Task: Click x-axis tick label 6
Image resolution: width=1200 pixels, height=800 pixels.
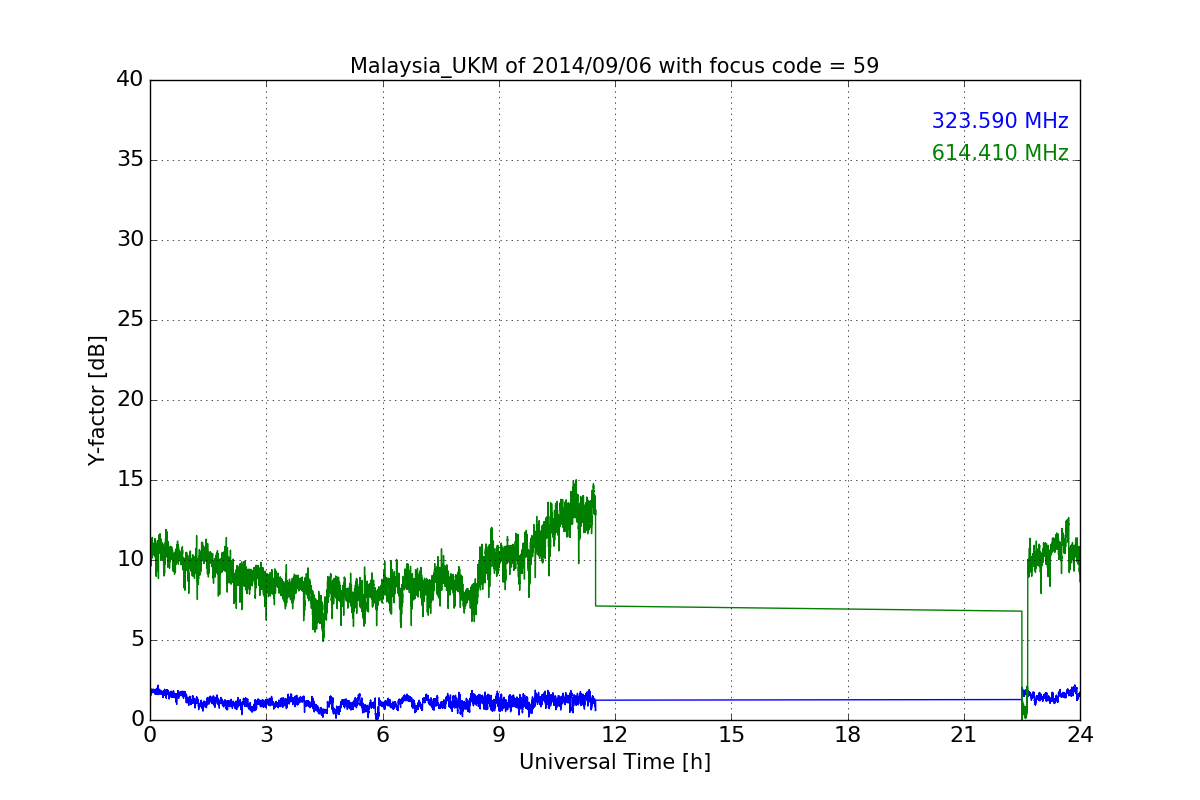Action: click(x=382, y=735)
